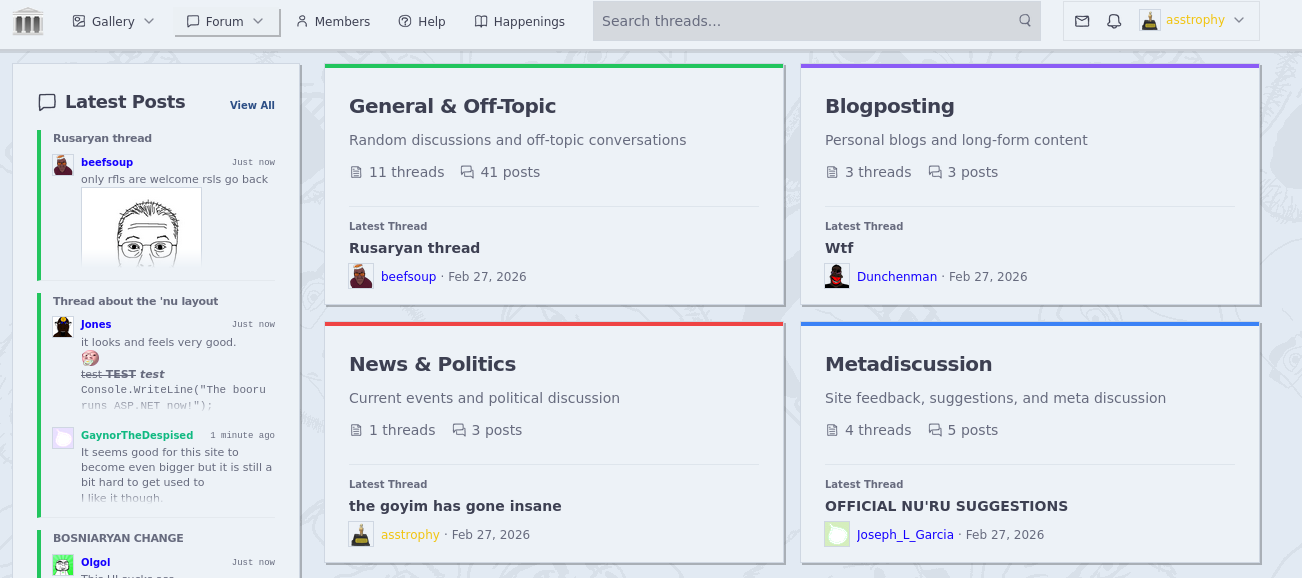Click asstrophy's avatar under News & Politics
Viewport: 1302px width, 578px height.
(361, 534)
